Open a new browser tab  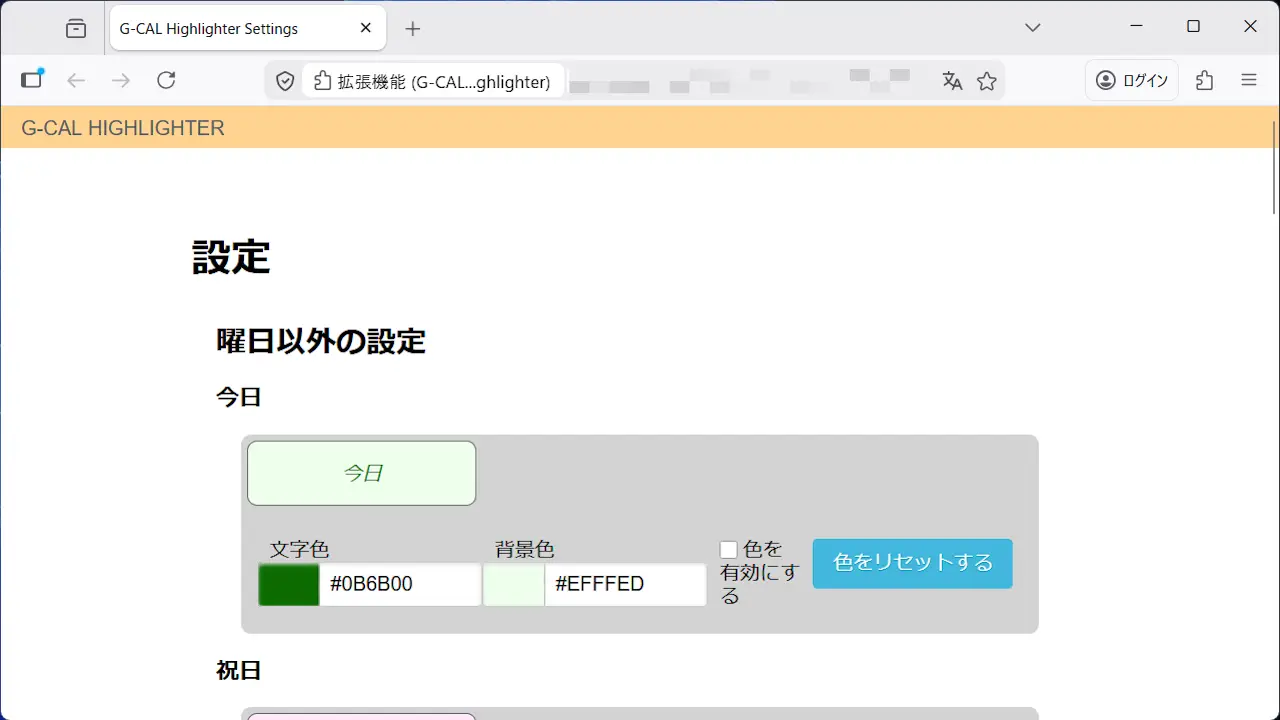[413, 29]
